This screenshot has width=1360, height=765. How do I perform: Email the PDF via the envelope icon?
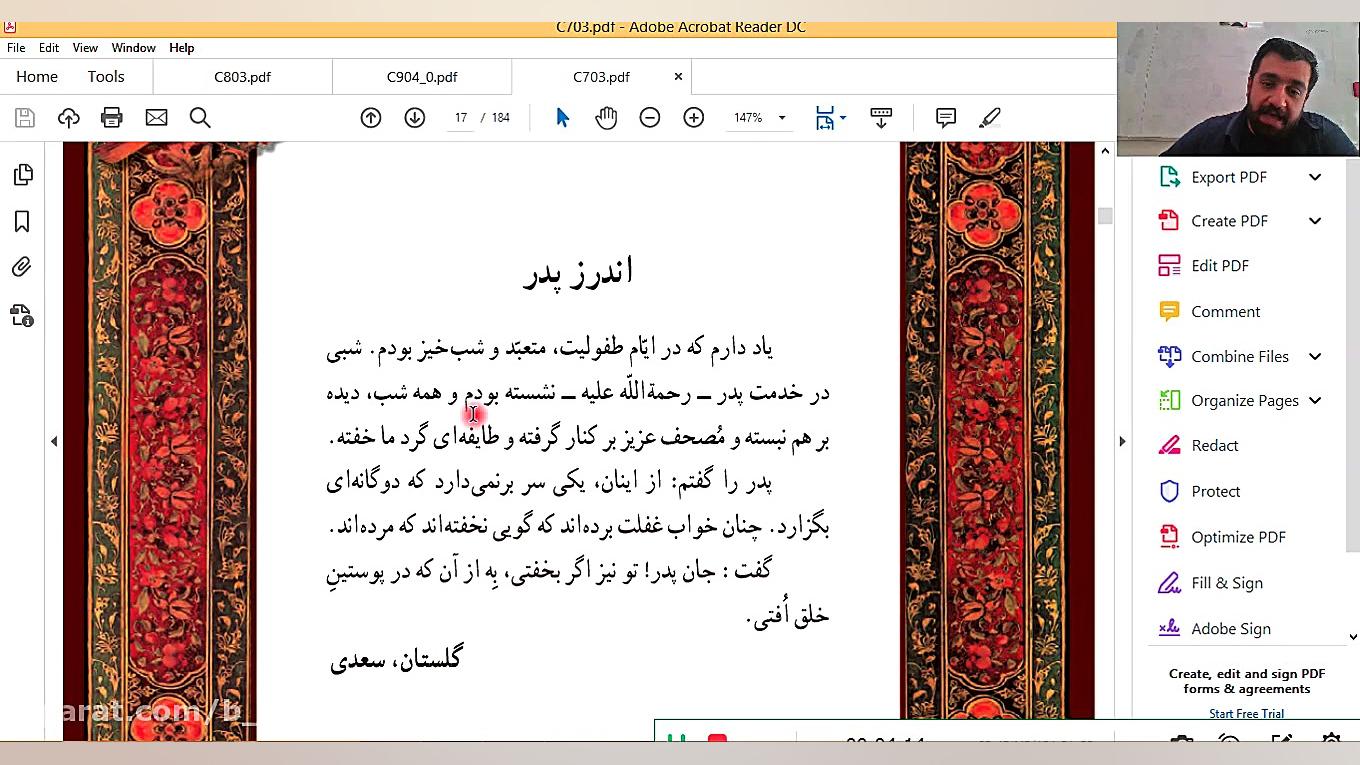click(x=156, y=117)
